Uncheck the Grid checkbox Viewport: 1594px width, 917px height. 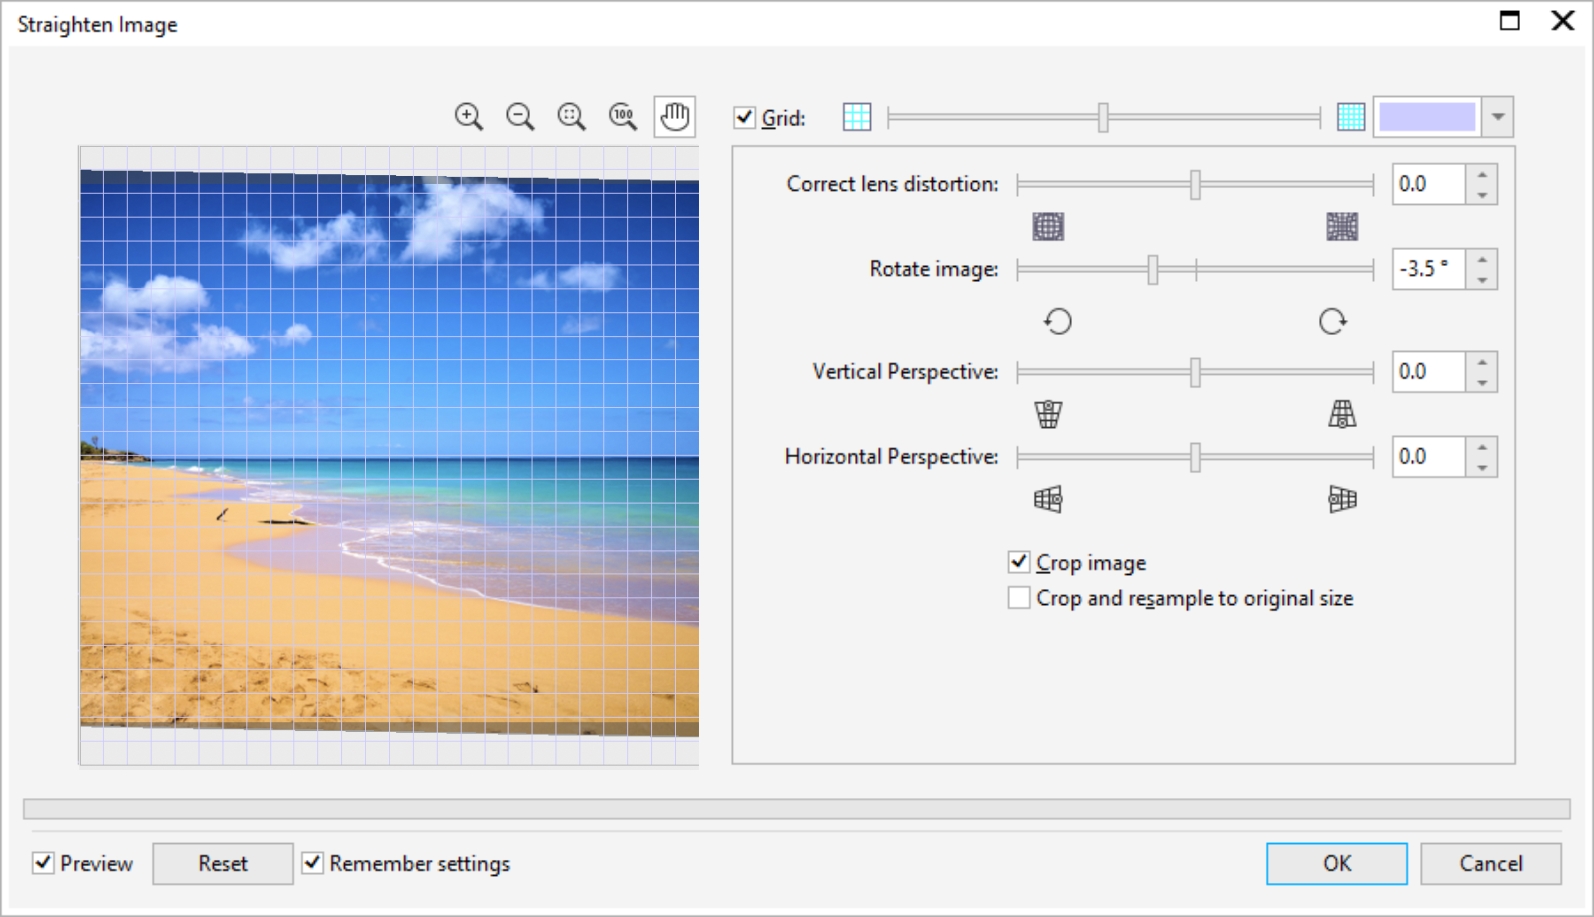click(x=744, y=117)
